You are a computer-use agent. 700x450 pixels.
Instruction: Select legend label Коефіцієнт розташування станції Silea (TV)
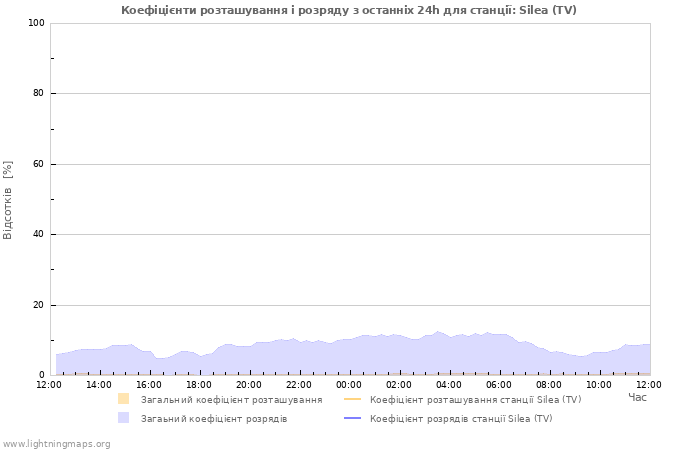coord(475,399)
